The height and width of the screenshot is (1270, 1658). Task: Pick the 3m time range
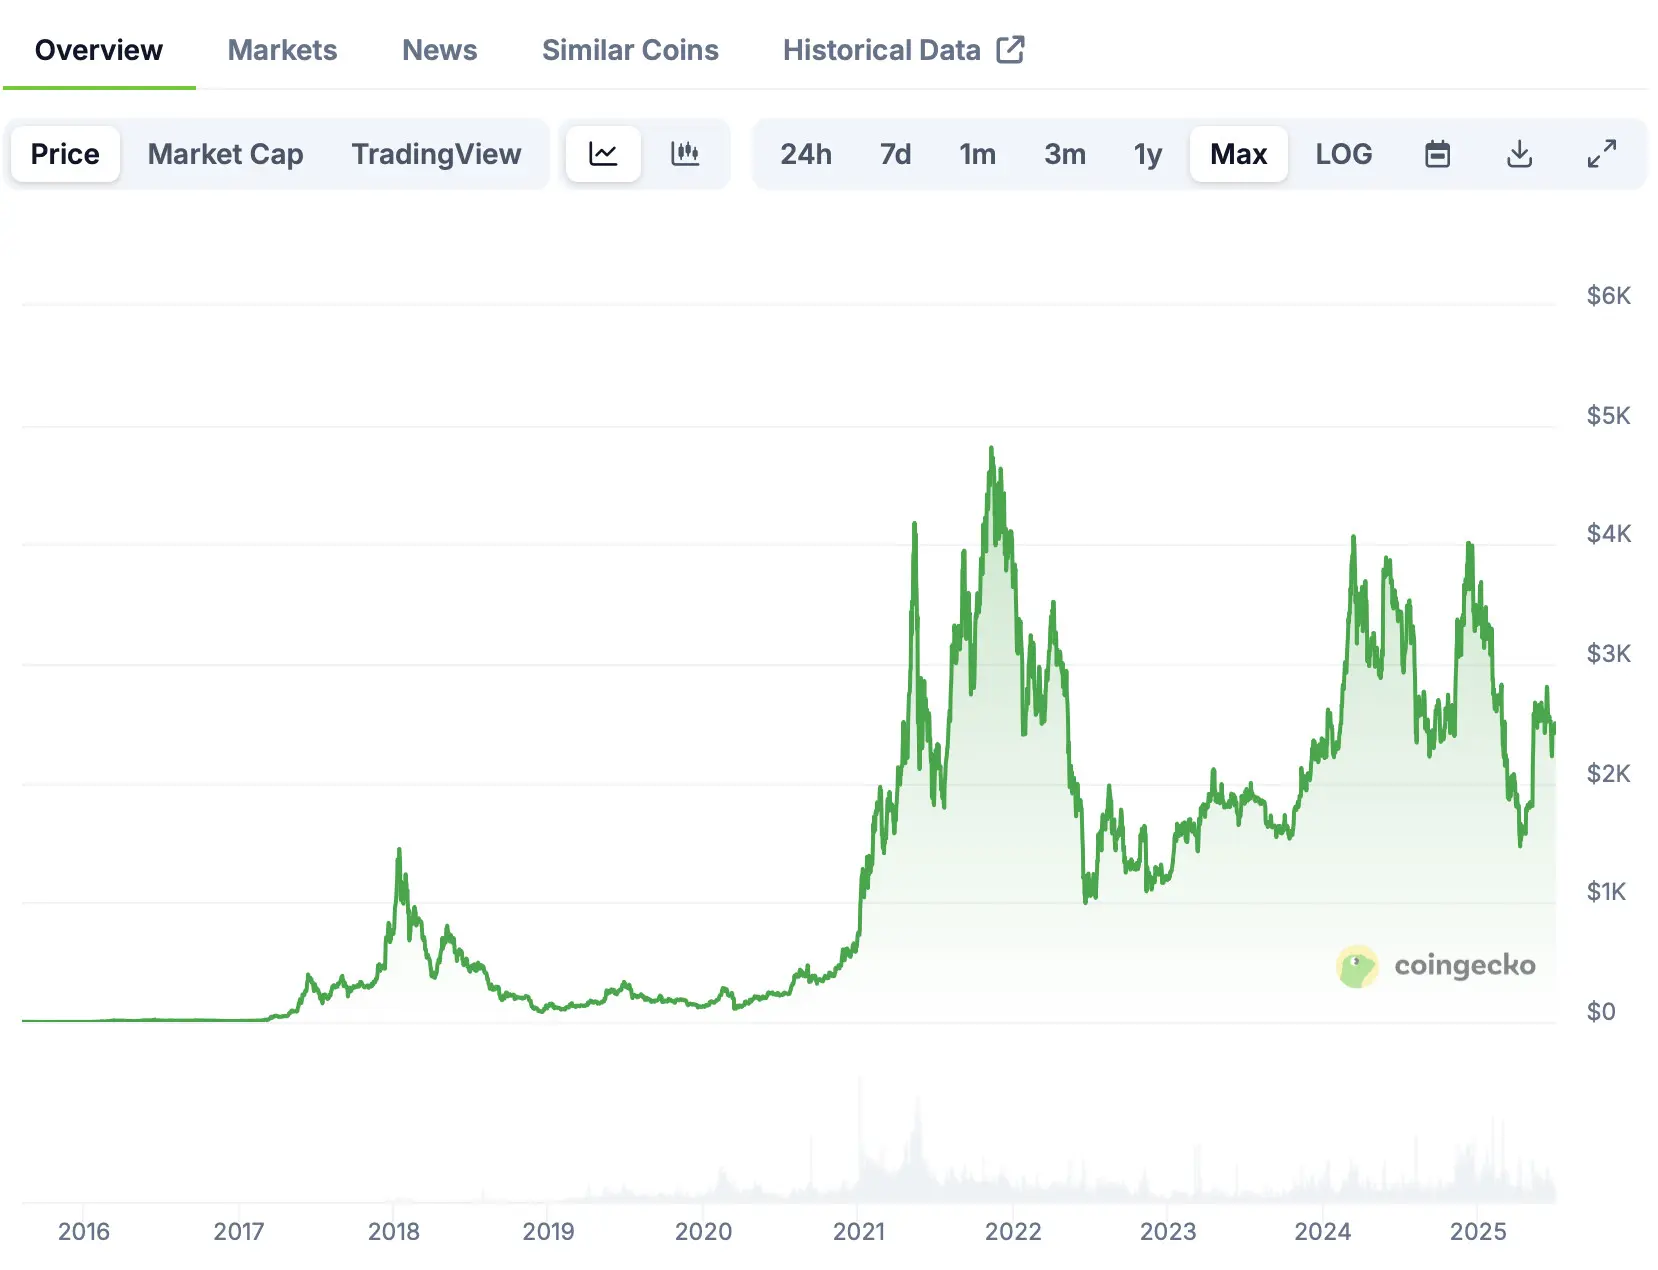[x=1065, y=154]
